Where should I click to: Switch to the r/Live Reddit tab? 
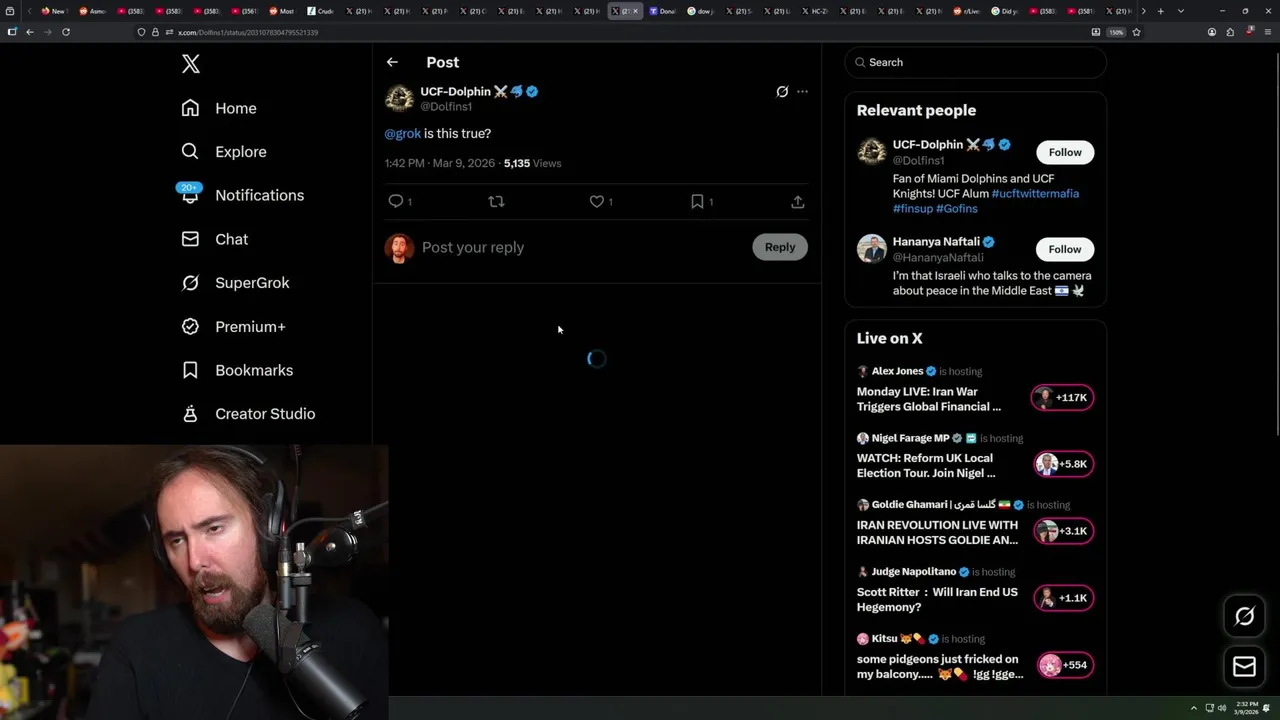coord(967,11)
